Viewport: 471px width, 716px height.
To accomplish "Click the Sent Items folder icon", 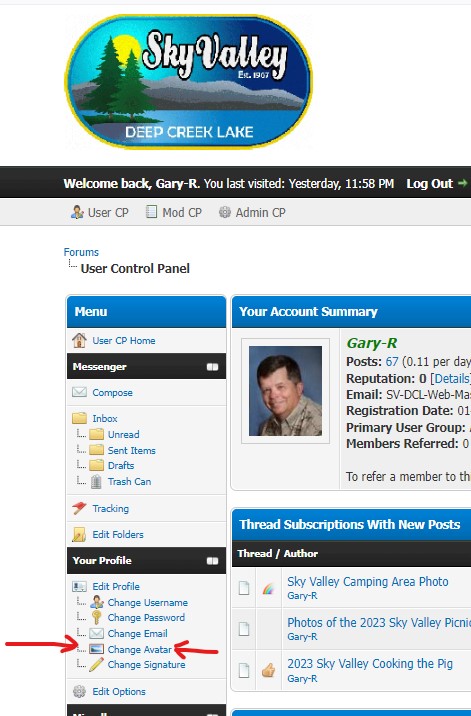I will [x=96, y=450].
